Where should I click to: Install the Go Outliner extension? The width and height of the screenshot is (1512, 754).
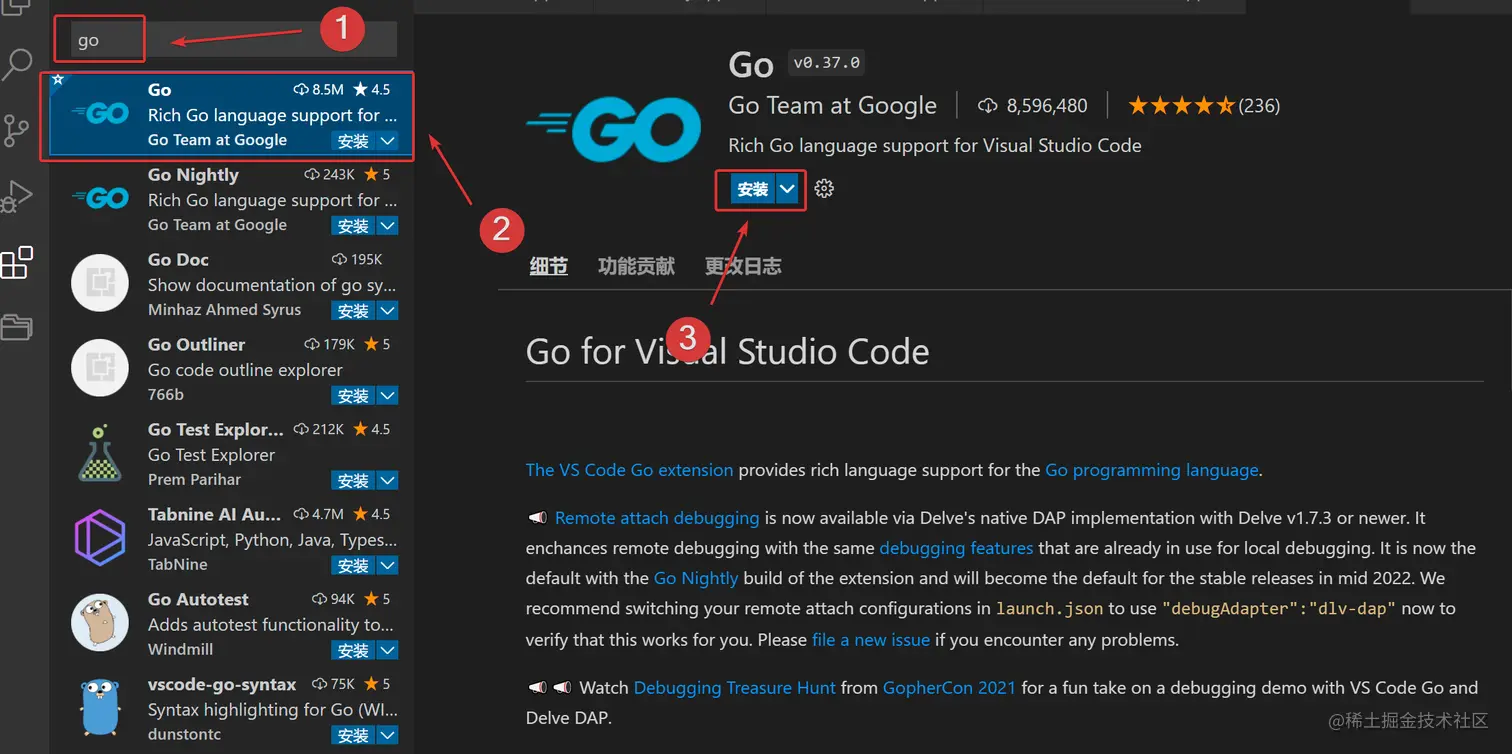(353, 396)
